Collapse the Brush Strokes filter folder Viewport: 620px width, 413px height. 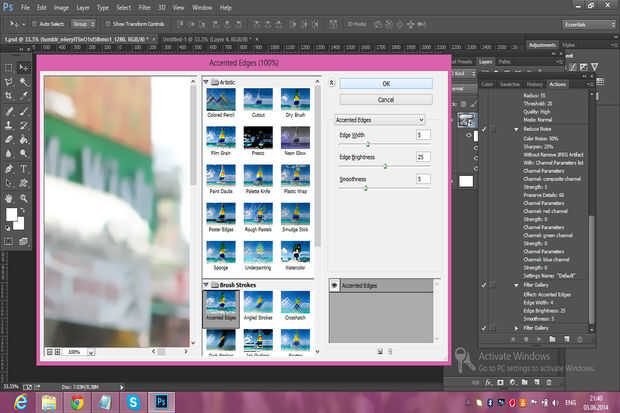(x=206, y=285)
